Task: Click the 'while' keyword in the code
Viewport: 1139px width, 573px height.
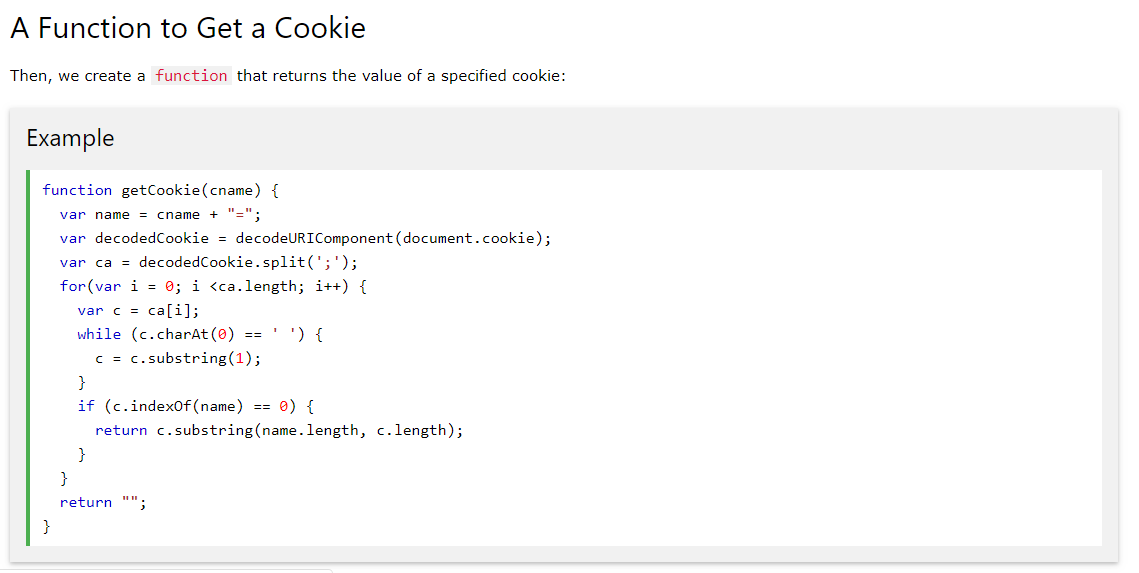Action: point(99,334)
